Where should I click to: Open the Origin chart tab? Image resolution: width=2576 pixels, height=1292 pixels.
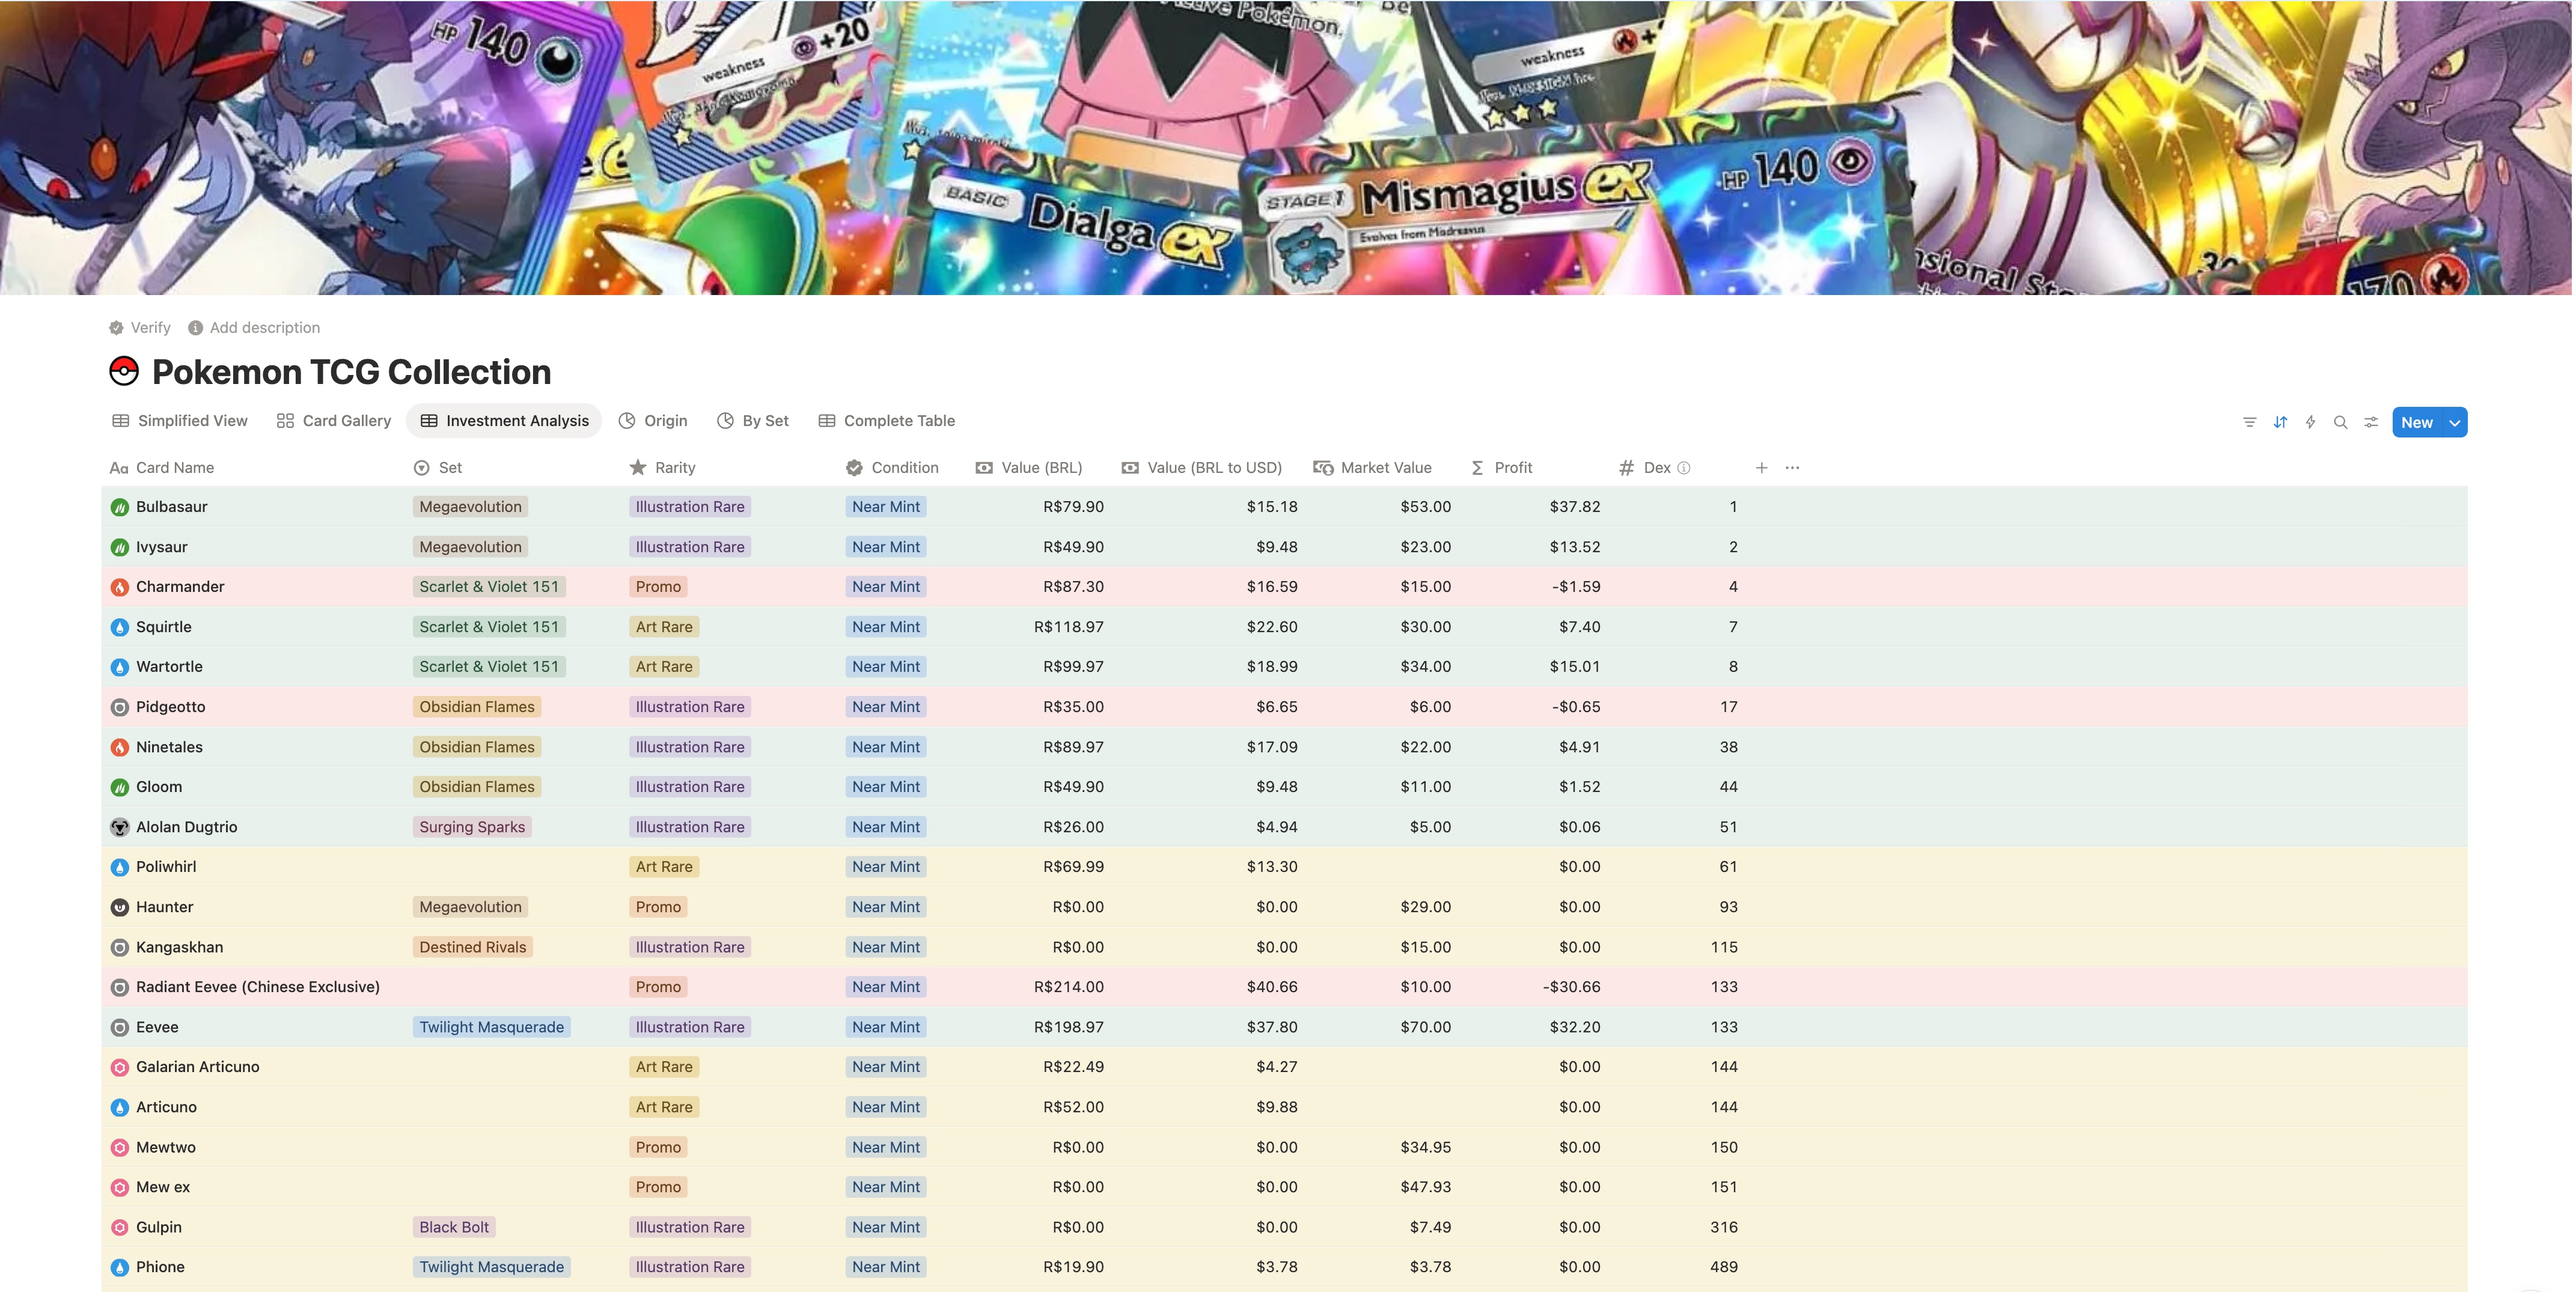pos(653,421)
